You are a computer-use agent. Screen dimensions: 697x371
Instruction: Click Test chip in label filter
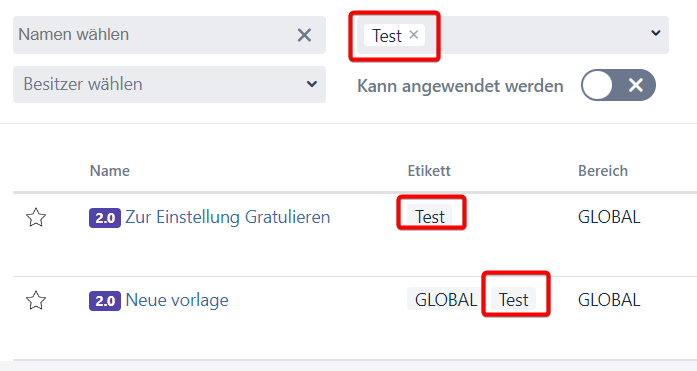tap(387, 36)
